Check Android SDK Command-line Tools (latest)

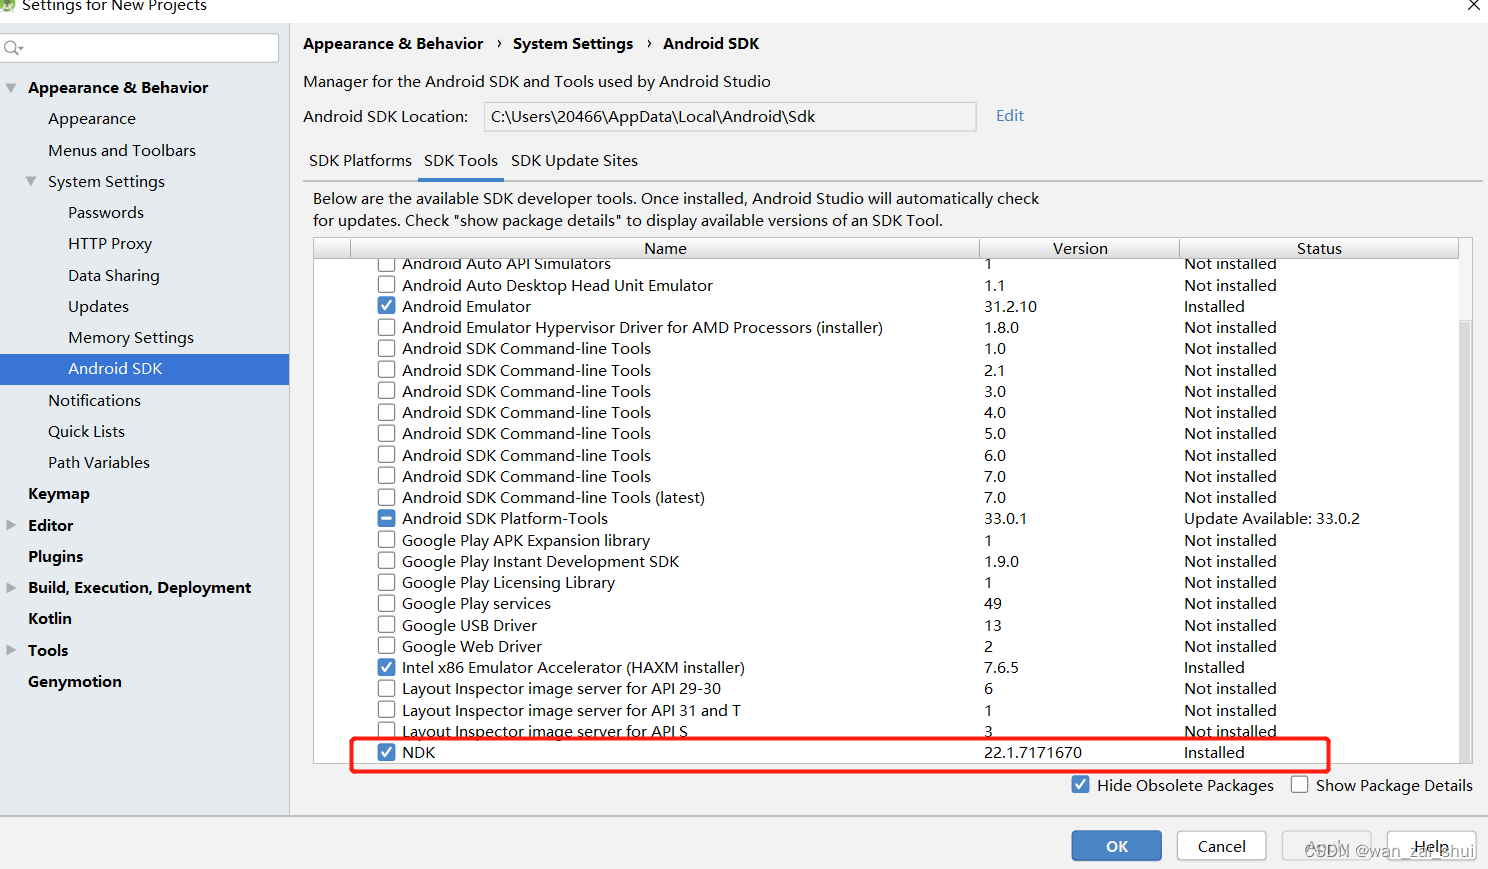pos(386,497)
